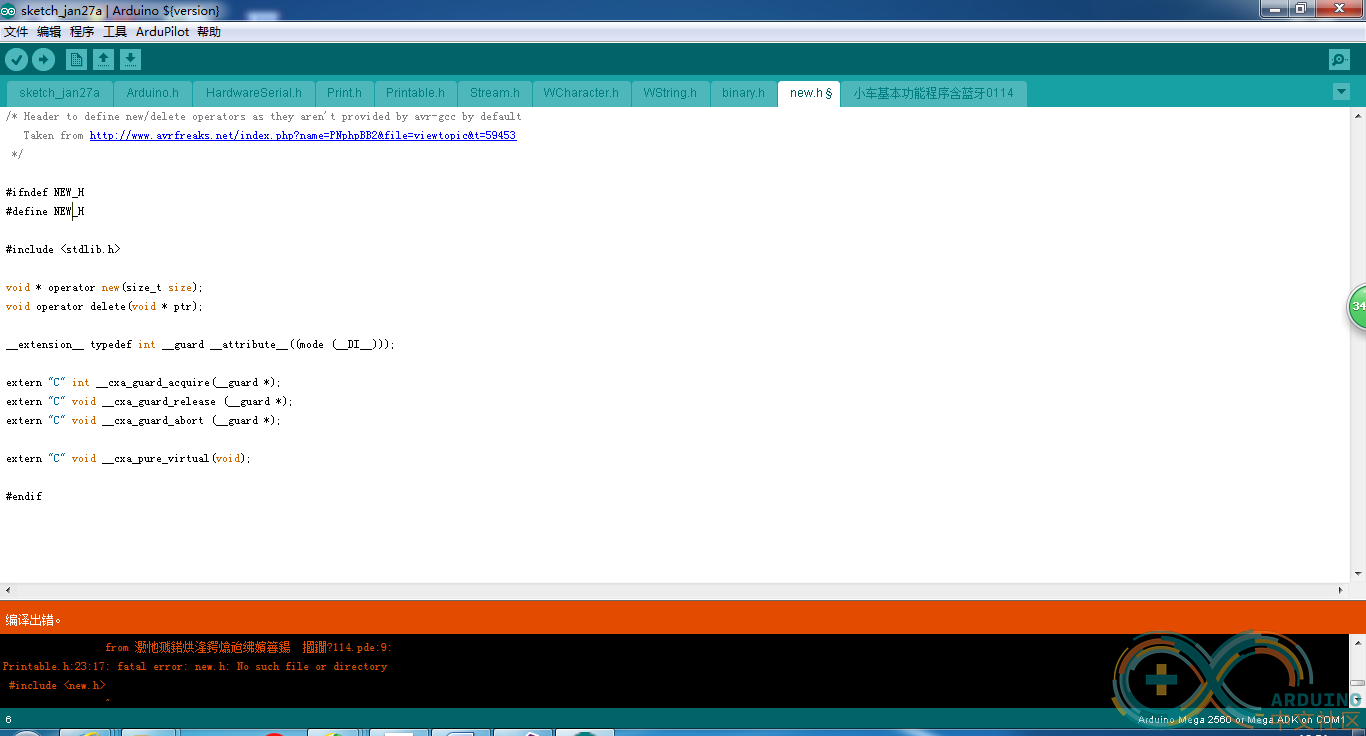Viewport: 1366px width, 736px height.
Task: Click the '__cxa_pure_virtual' line
Action: coord(128,458)
